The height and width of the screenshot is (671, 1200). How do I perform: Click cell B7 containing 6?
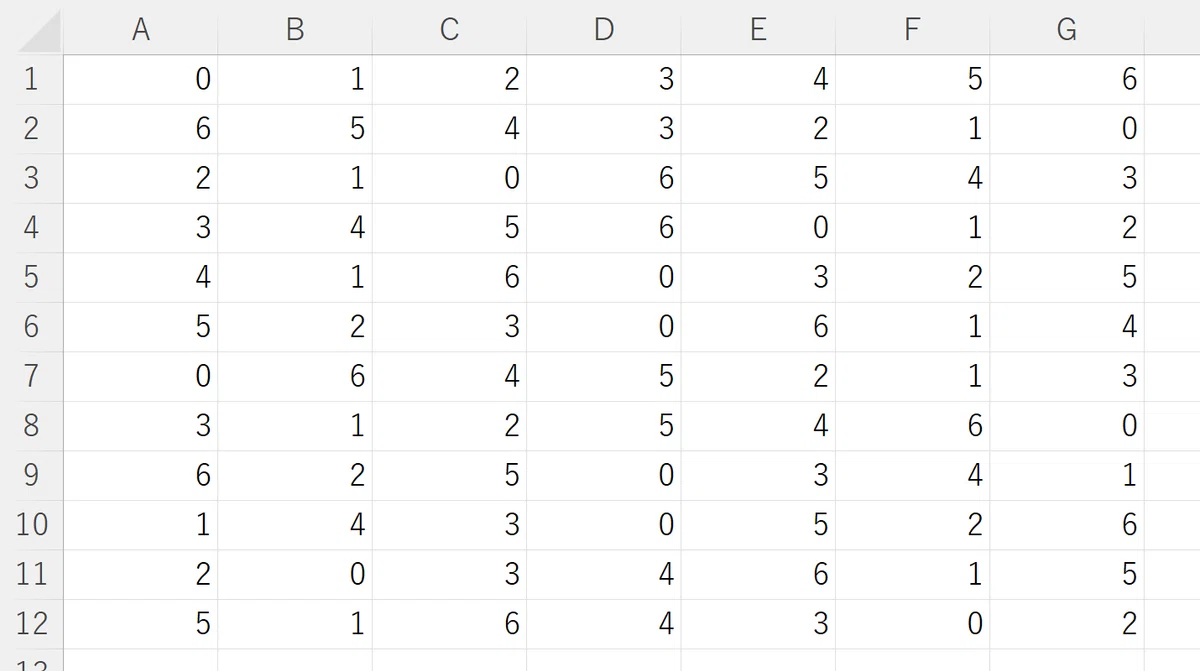pos(295,376)
